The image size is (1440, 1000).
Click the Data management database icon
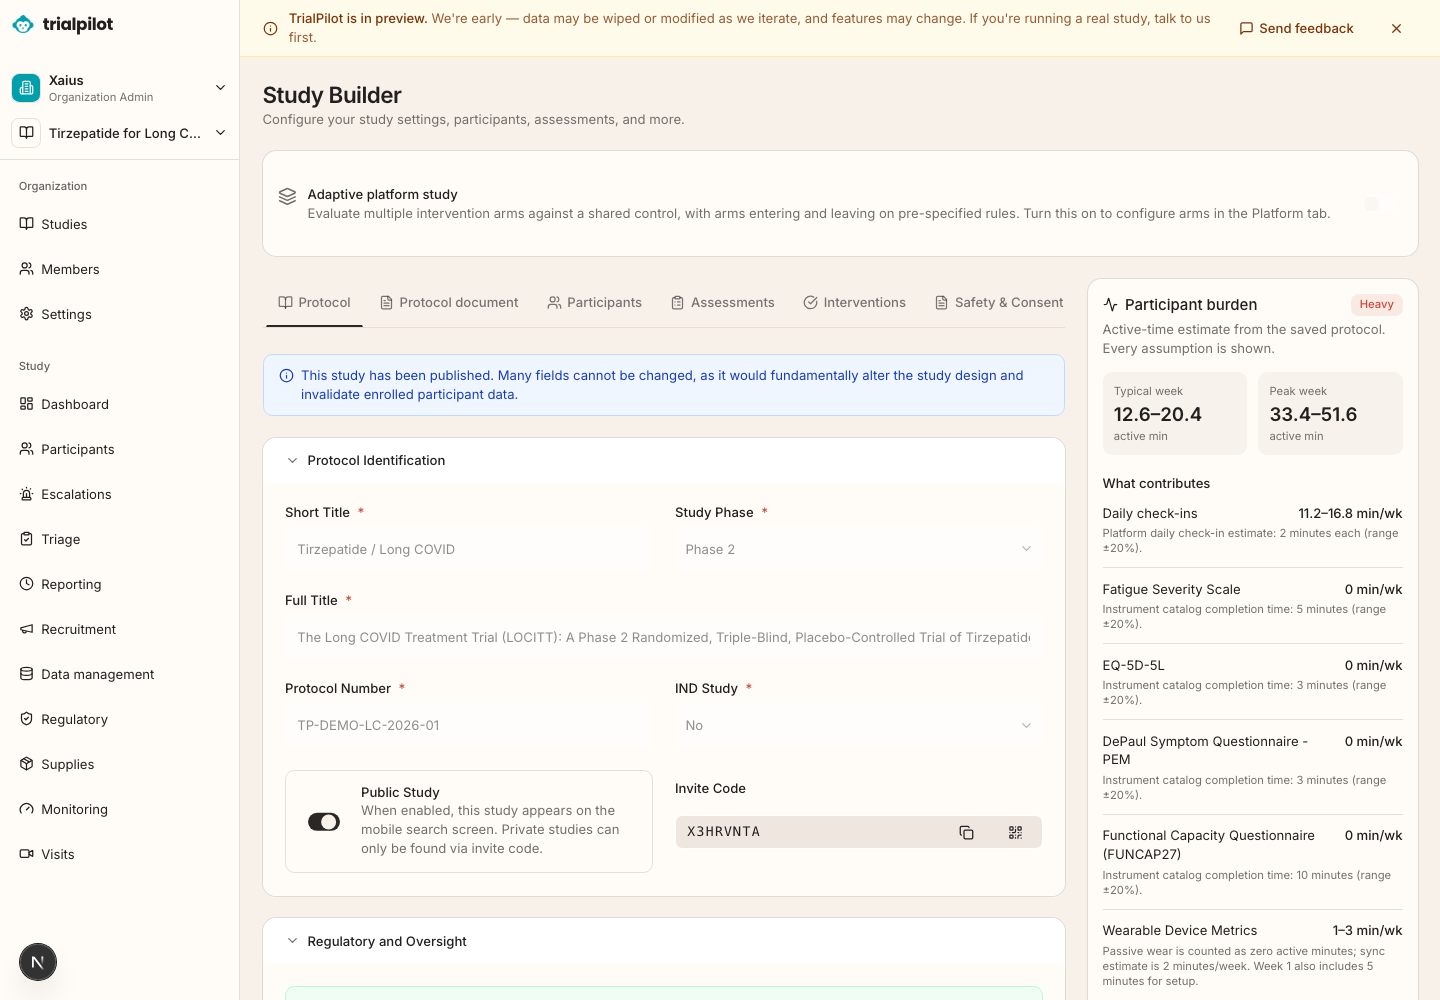pyautogui.click(x=27, y=674)
